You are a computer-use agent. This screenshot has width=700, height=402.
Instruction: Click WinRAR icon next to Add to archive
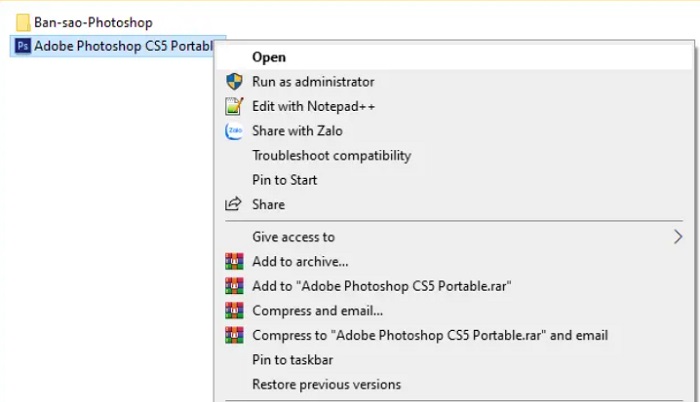(234, 261)
